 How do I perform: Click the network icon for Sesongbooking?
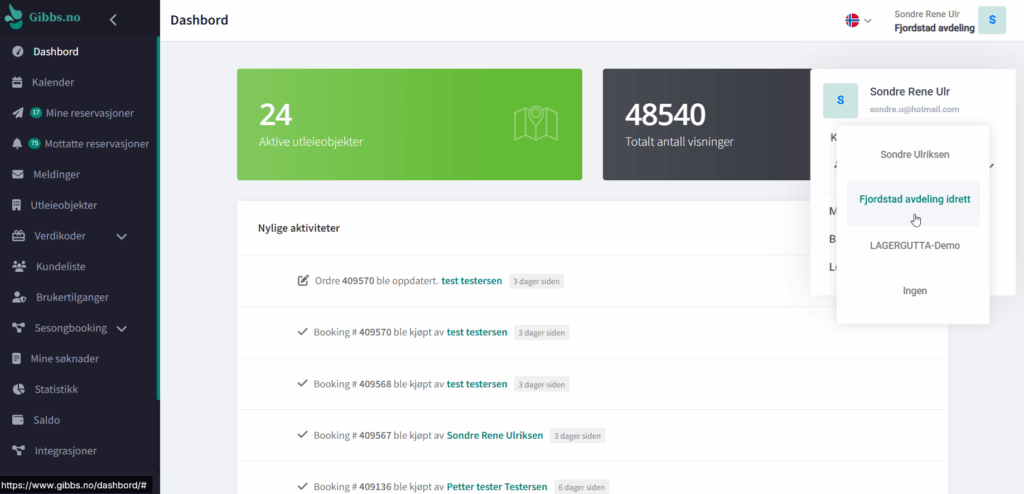click(18, 328)
